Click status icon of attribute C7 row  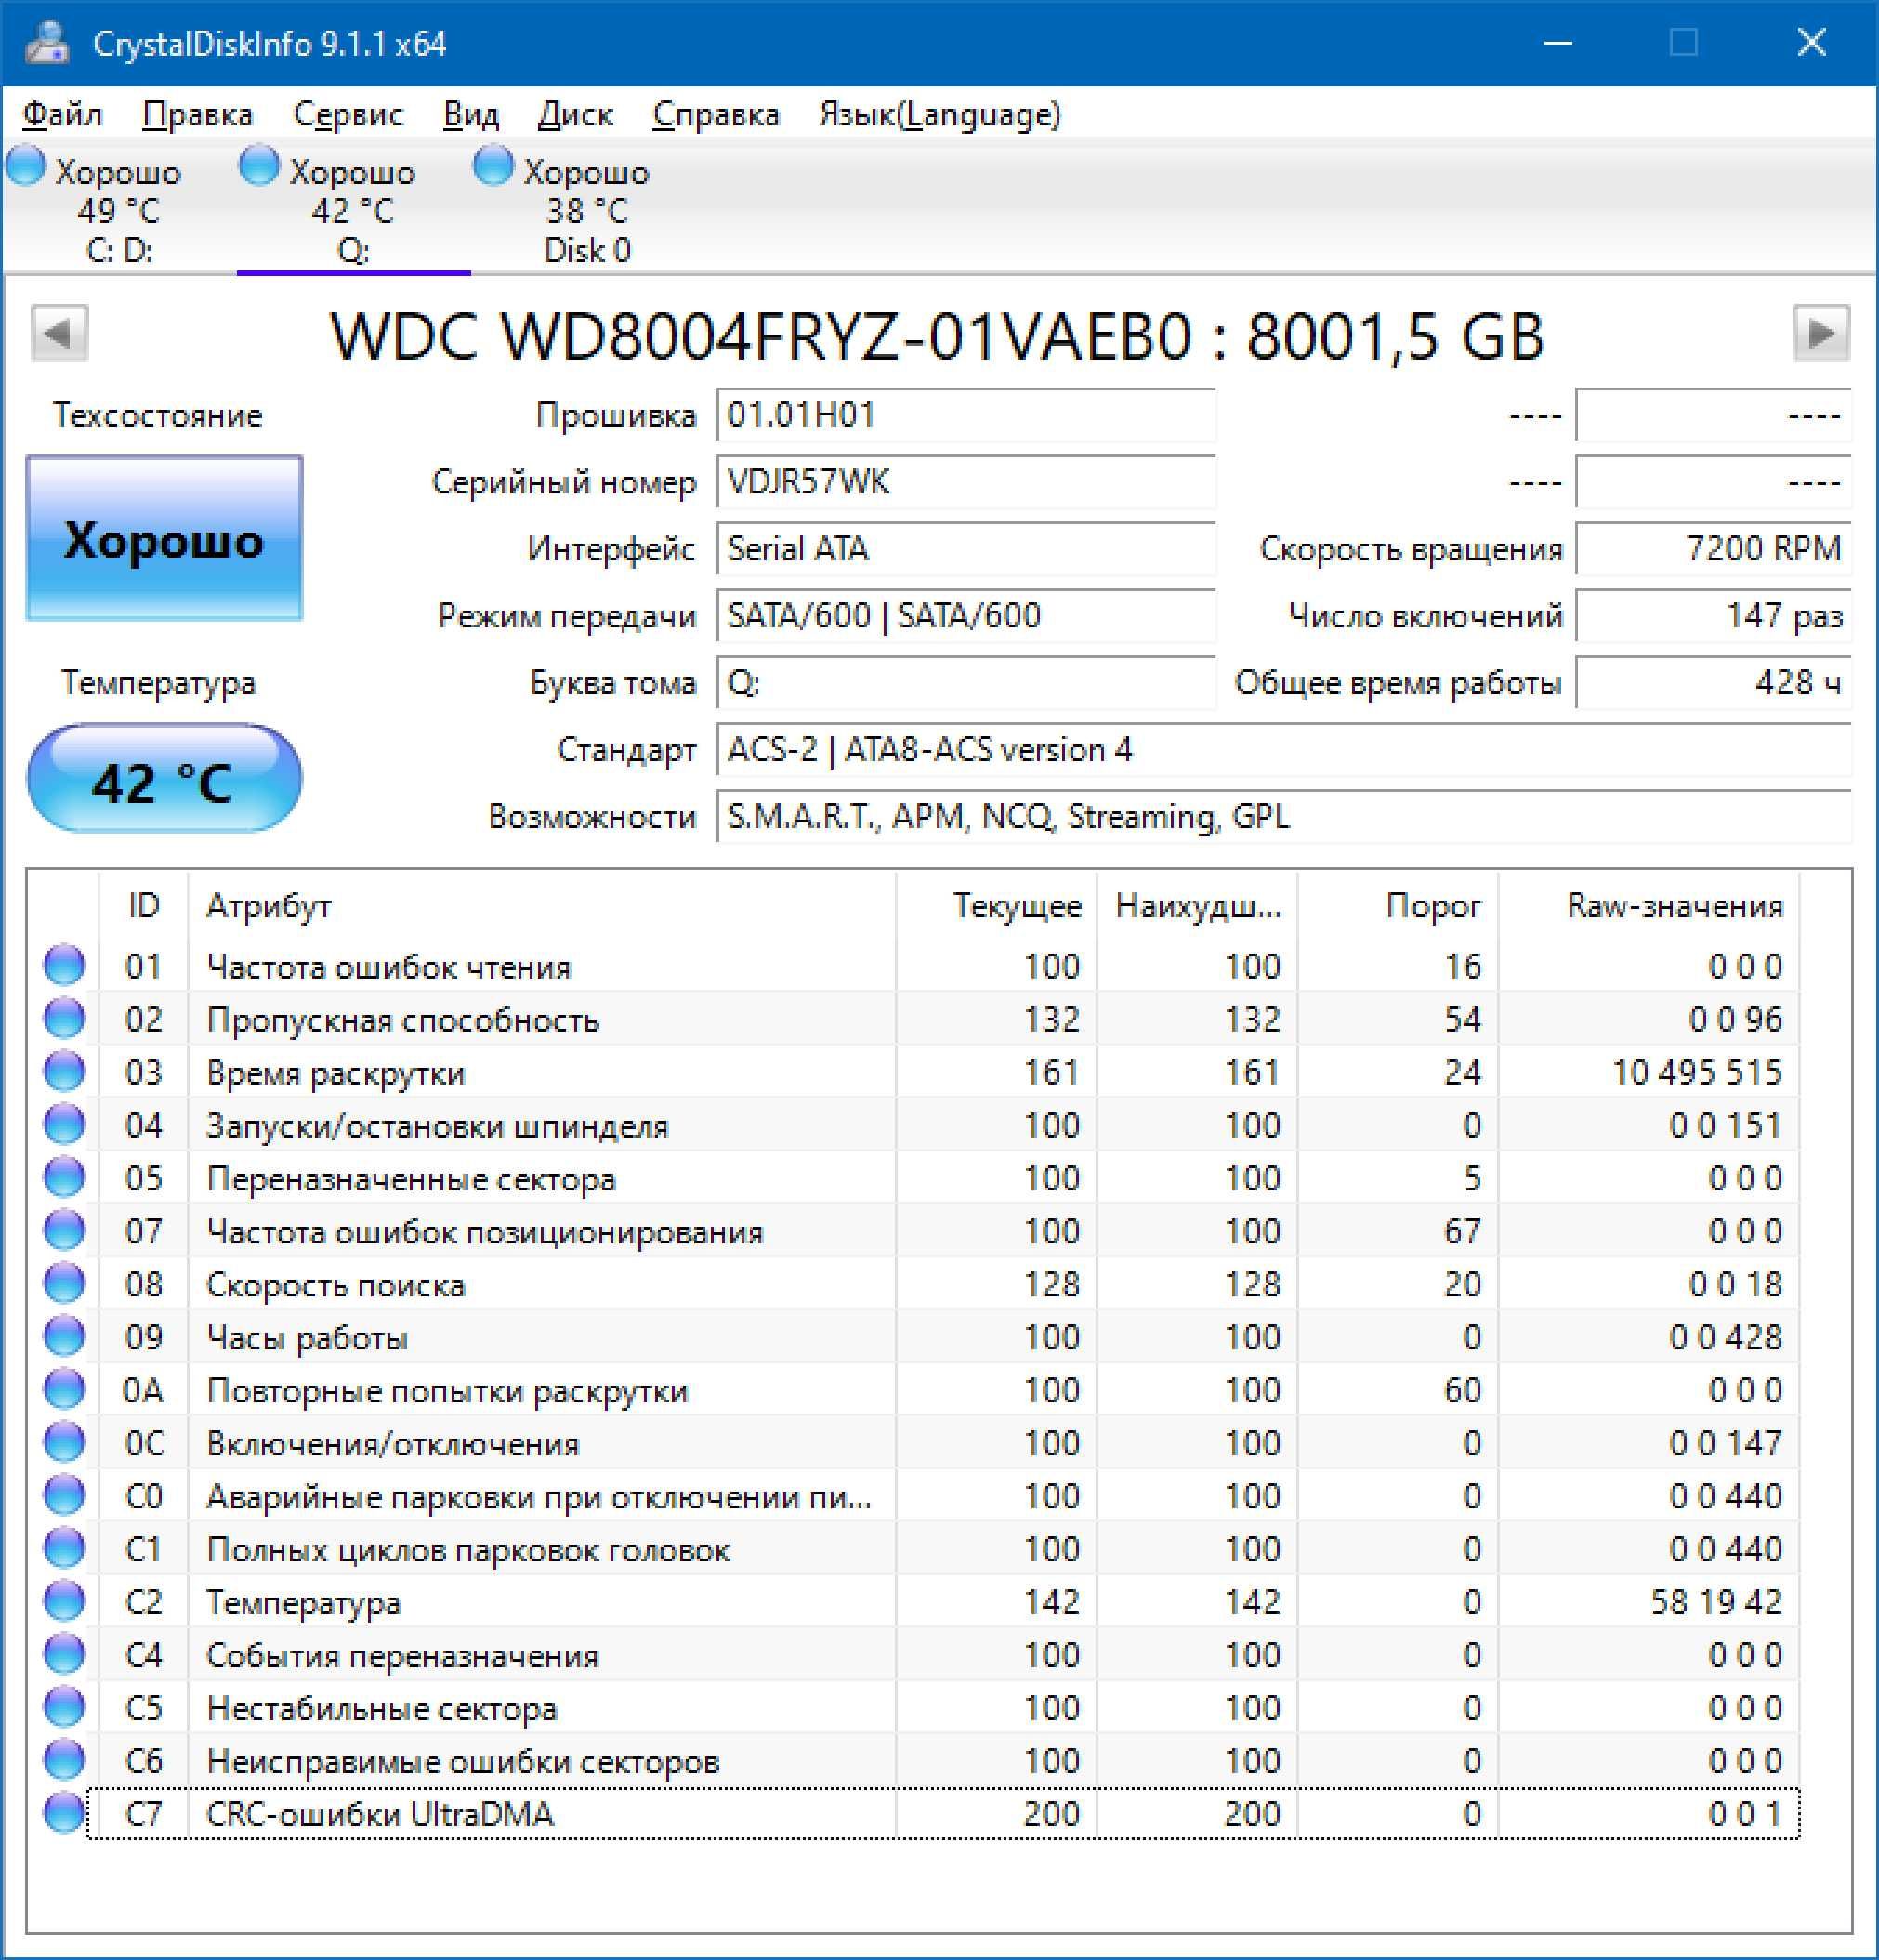pyautogui.click(x=64, y=1814)
